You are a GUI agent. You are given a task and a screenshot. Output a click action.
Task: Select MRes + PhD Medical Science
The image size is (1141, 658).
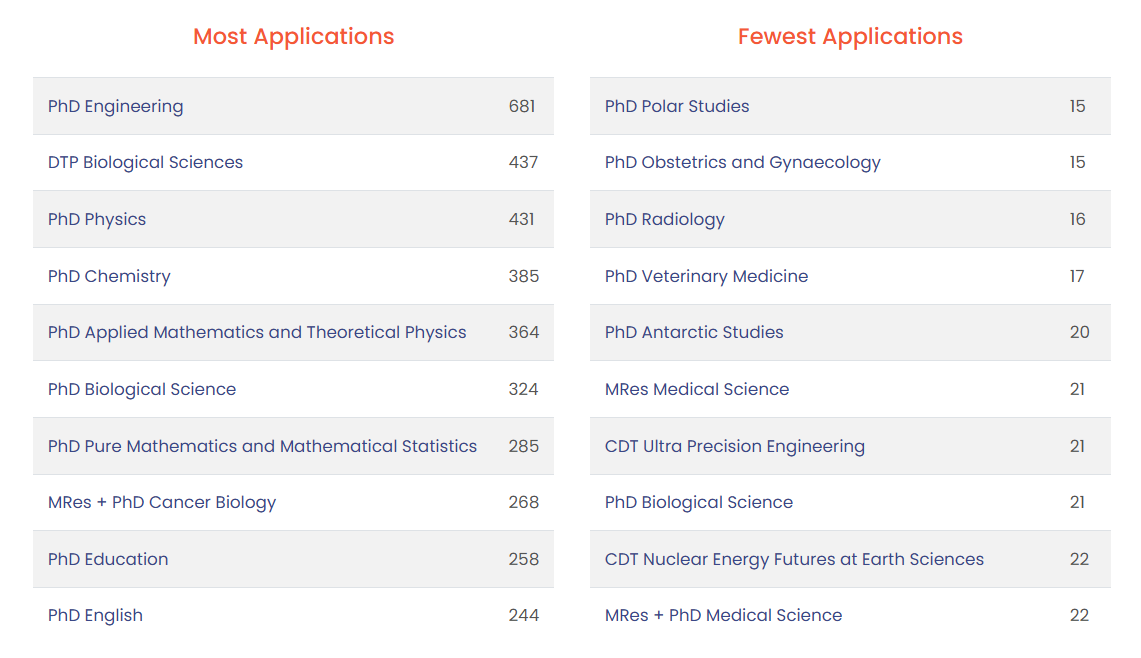850,616
